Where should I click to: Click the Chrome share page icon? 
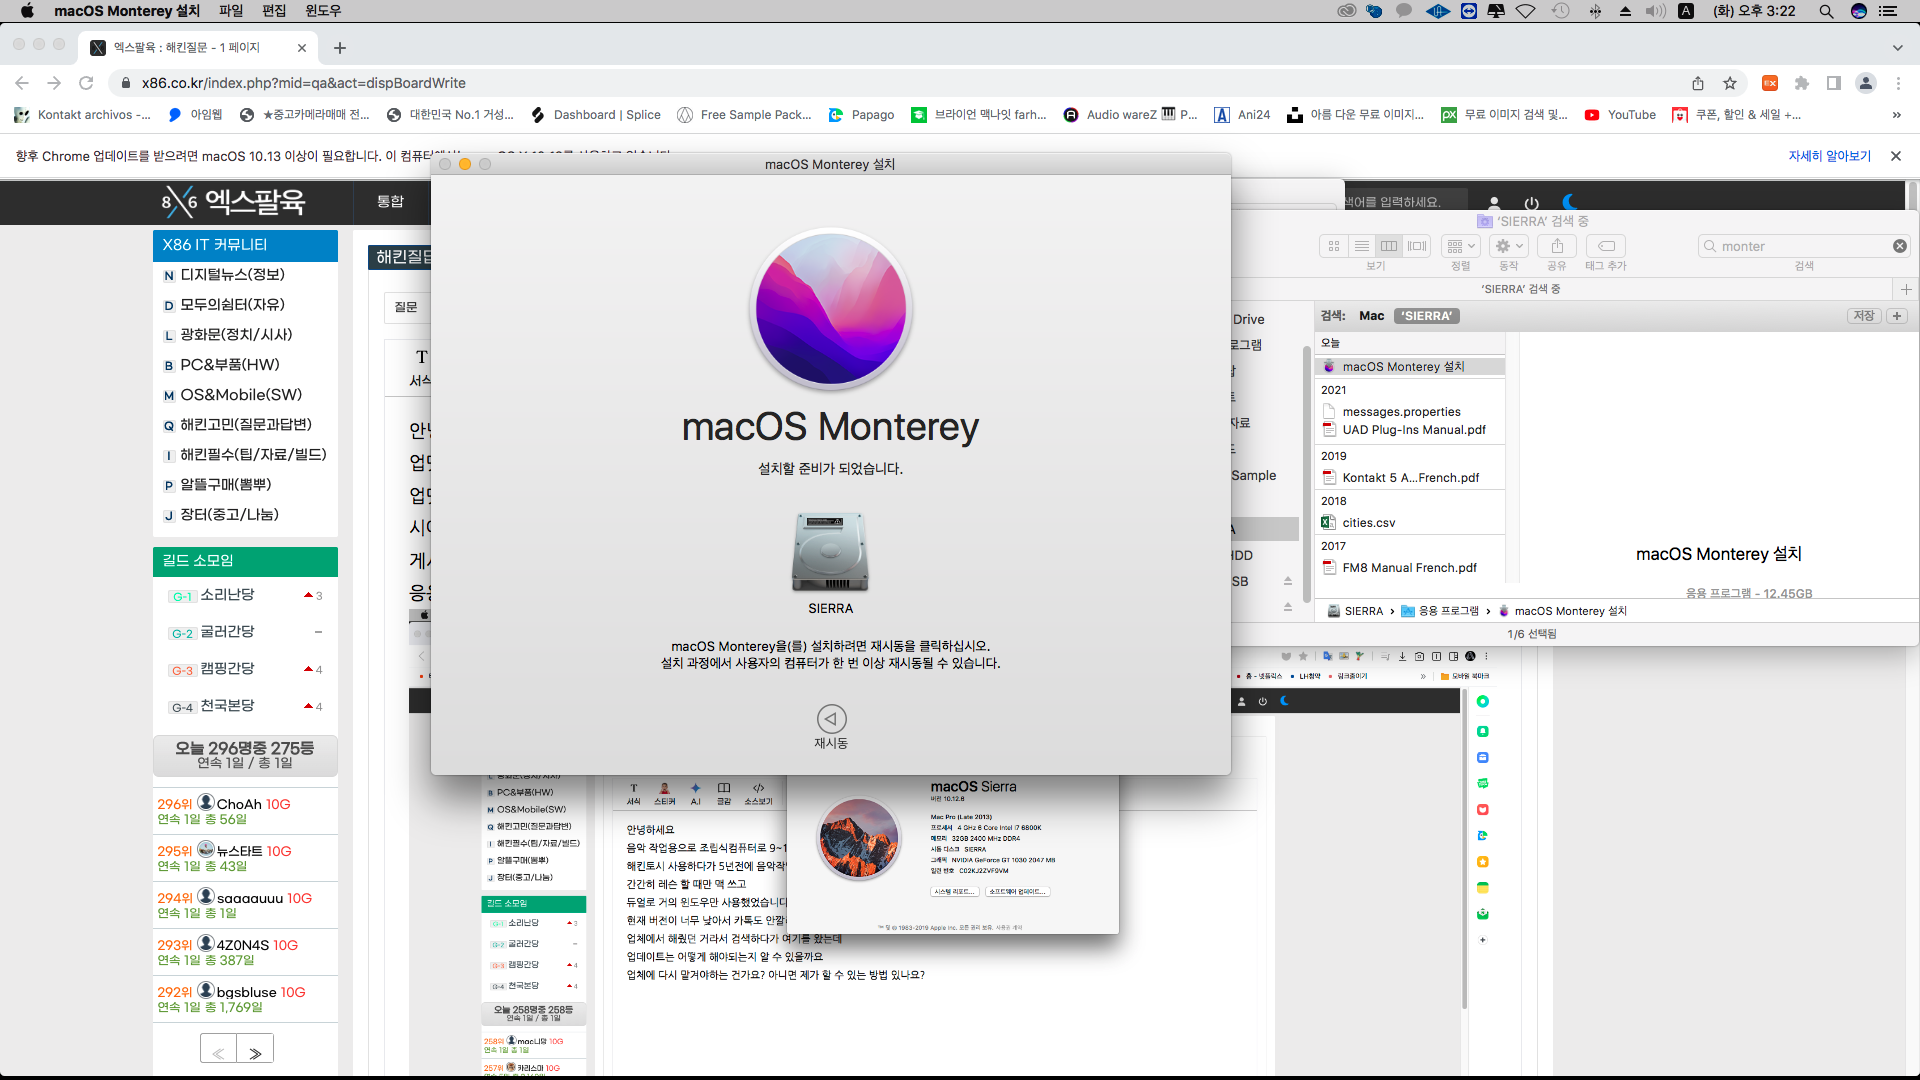coord(1698,83)
